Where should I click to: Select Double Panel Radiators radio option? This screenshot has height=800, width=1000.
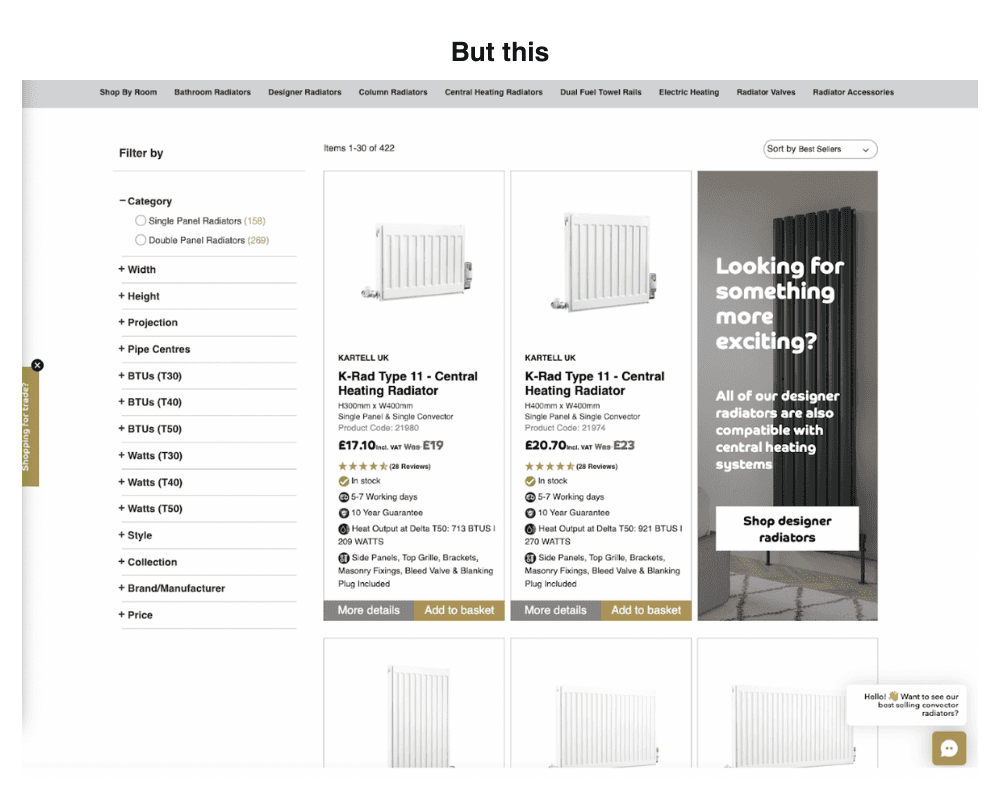pos(140,240)
